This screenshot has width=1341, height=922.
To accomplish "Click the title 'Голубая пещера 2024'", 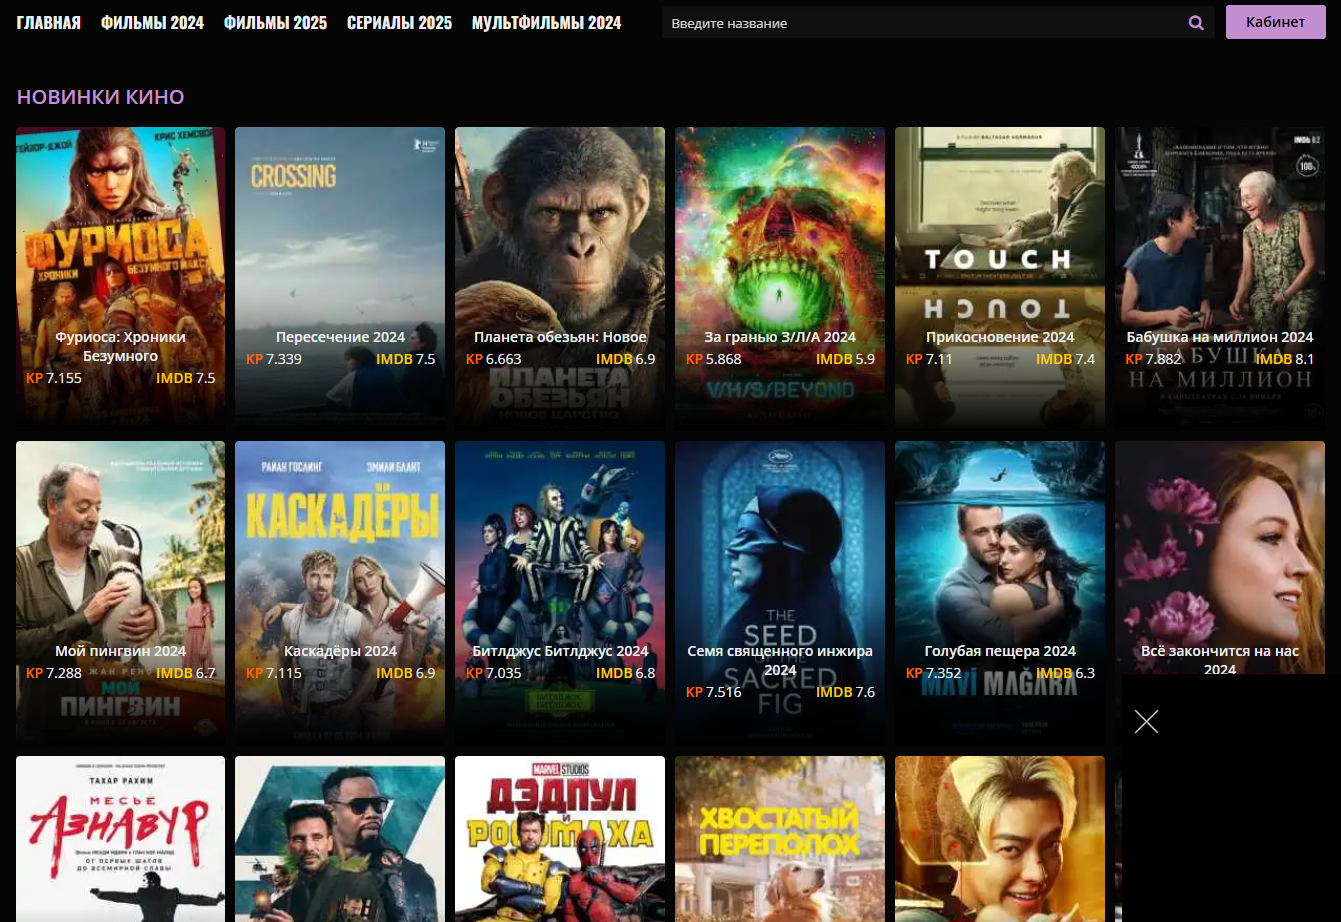I will [1000, 651].
